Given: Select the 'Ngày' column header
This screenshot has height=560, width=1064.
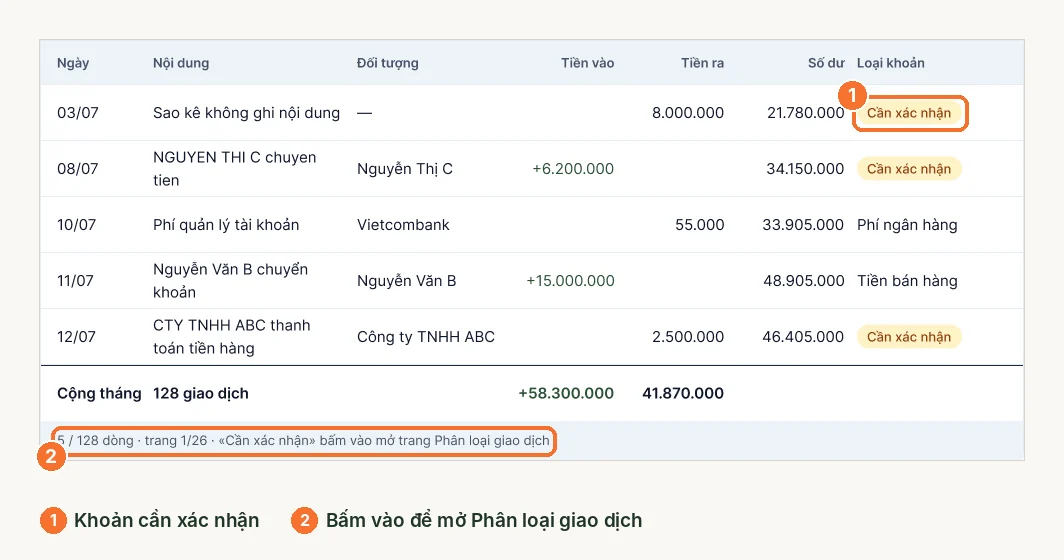Looking at the screenshot, I should pos(73,63).
